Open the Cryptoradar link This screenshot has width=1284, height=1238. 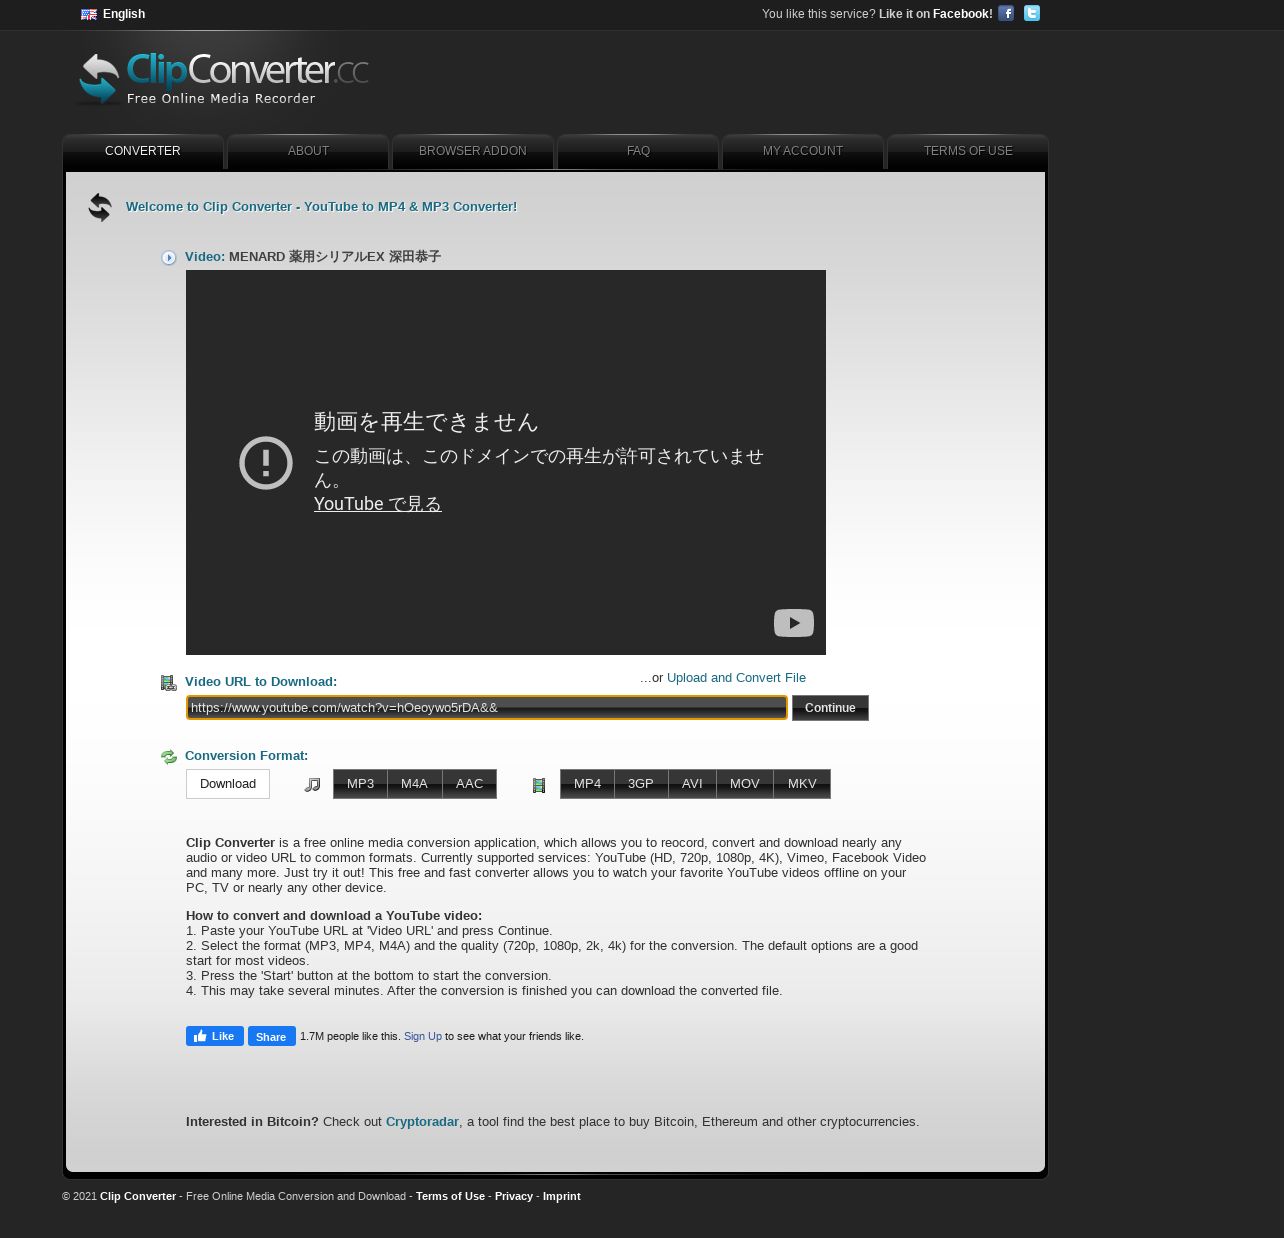click(x=422, y=1122)
